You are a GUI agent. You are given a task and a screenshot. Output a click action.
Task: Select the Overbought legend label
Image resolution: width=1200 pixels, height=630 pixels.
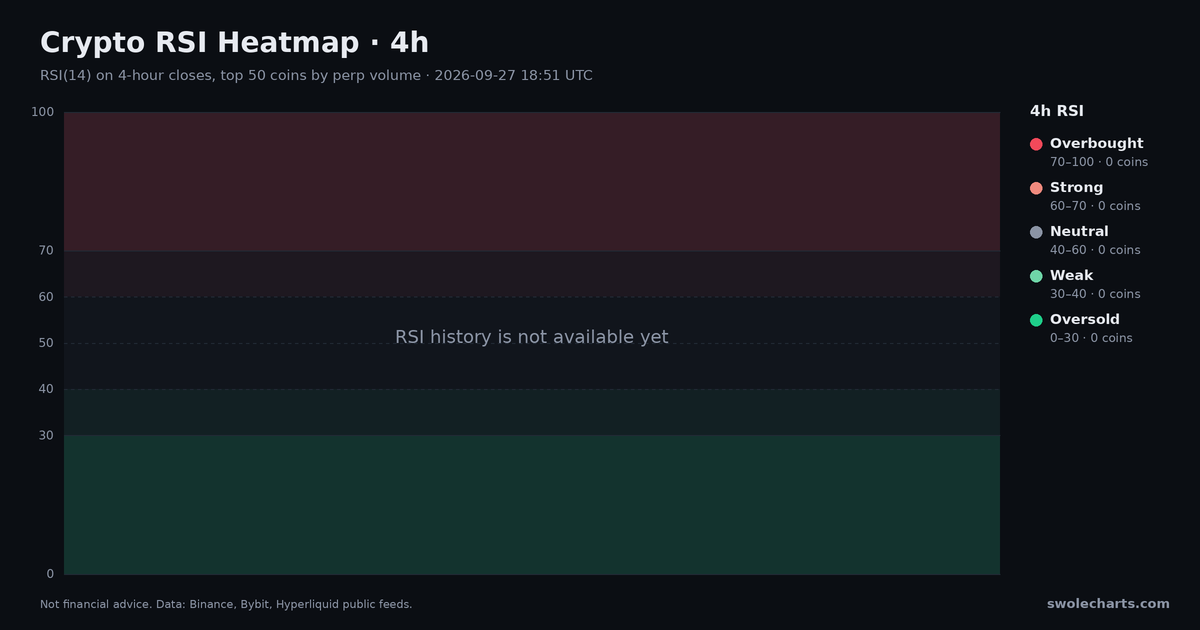point(1096,144)
